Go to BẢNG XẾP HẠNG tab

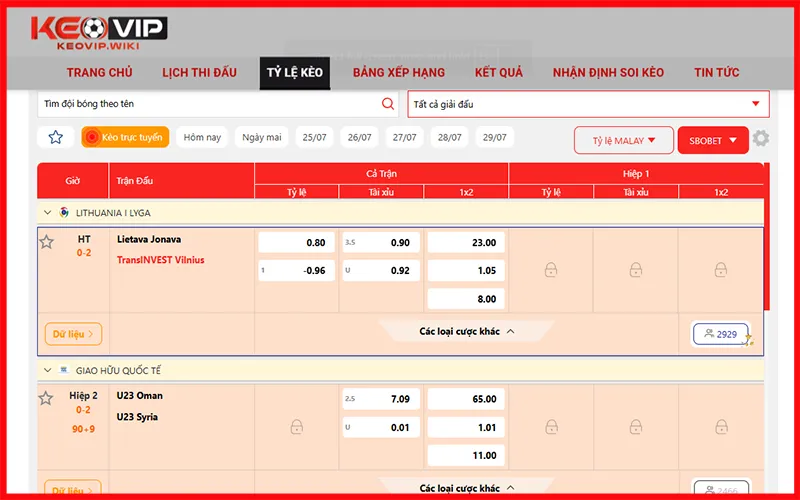[398, 73]
